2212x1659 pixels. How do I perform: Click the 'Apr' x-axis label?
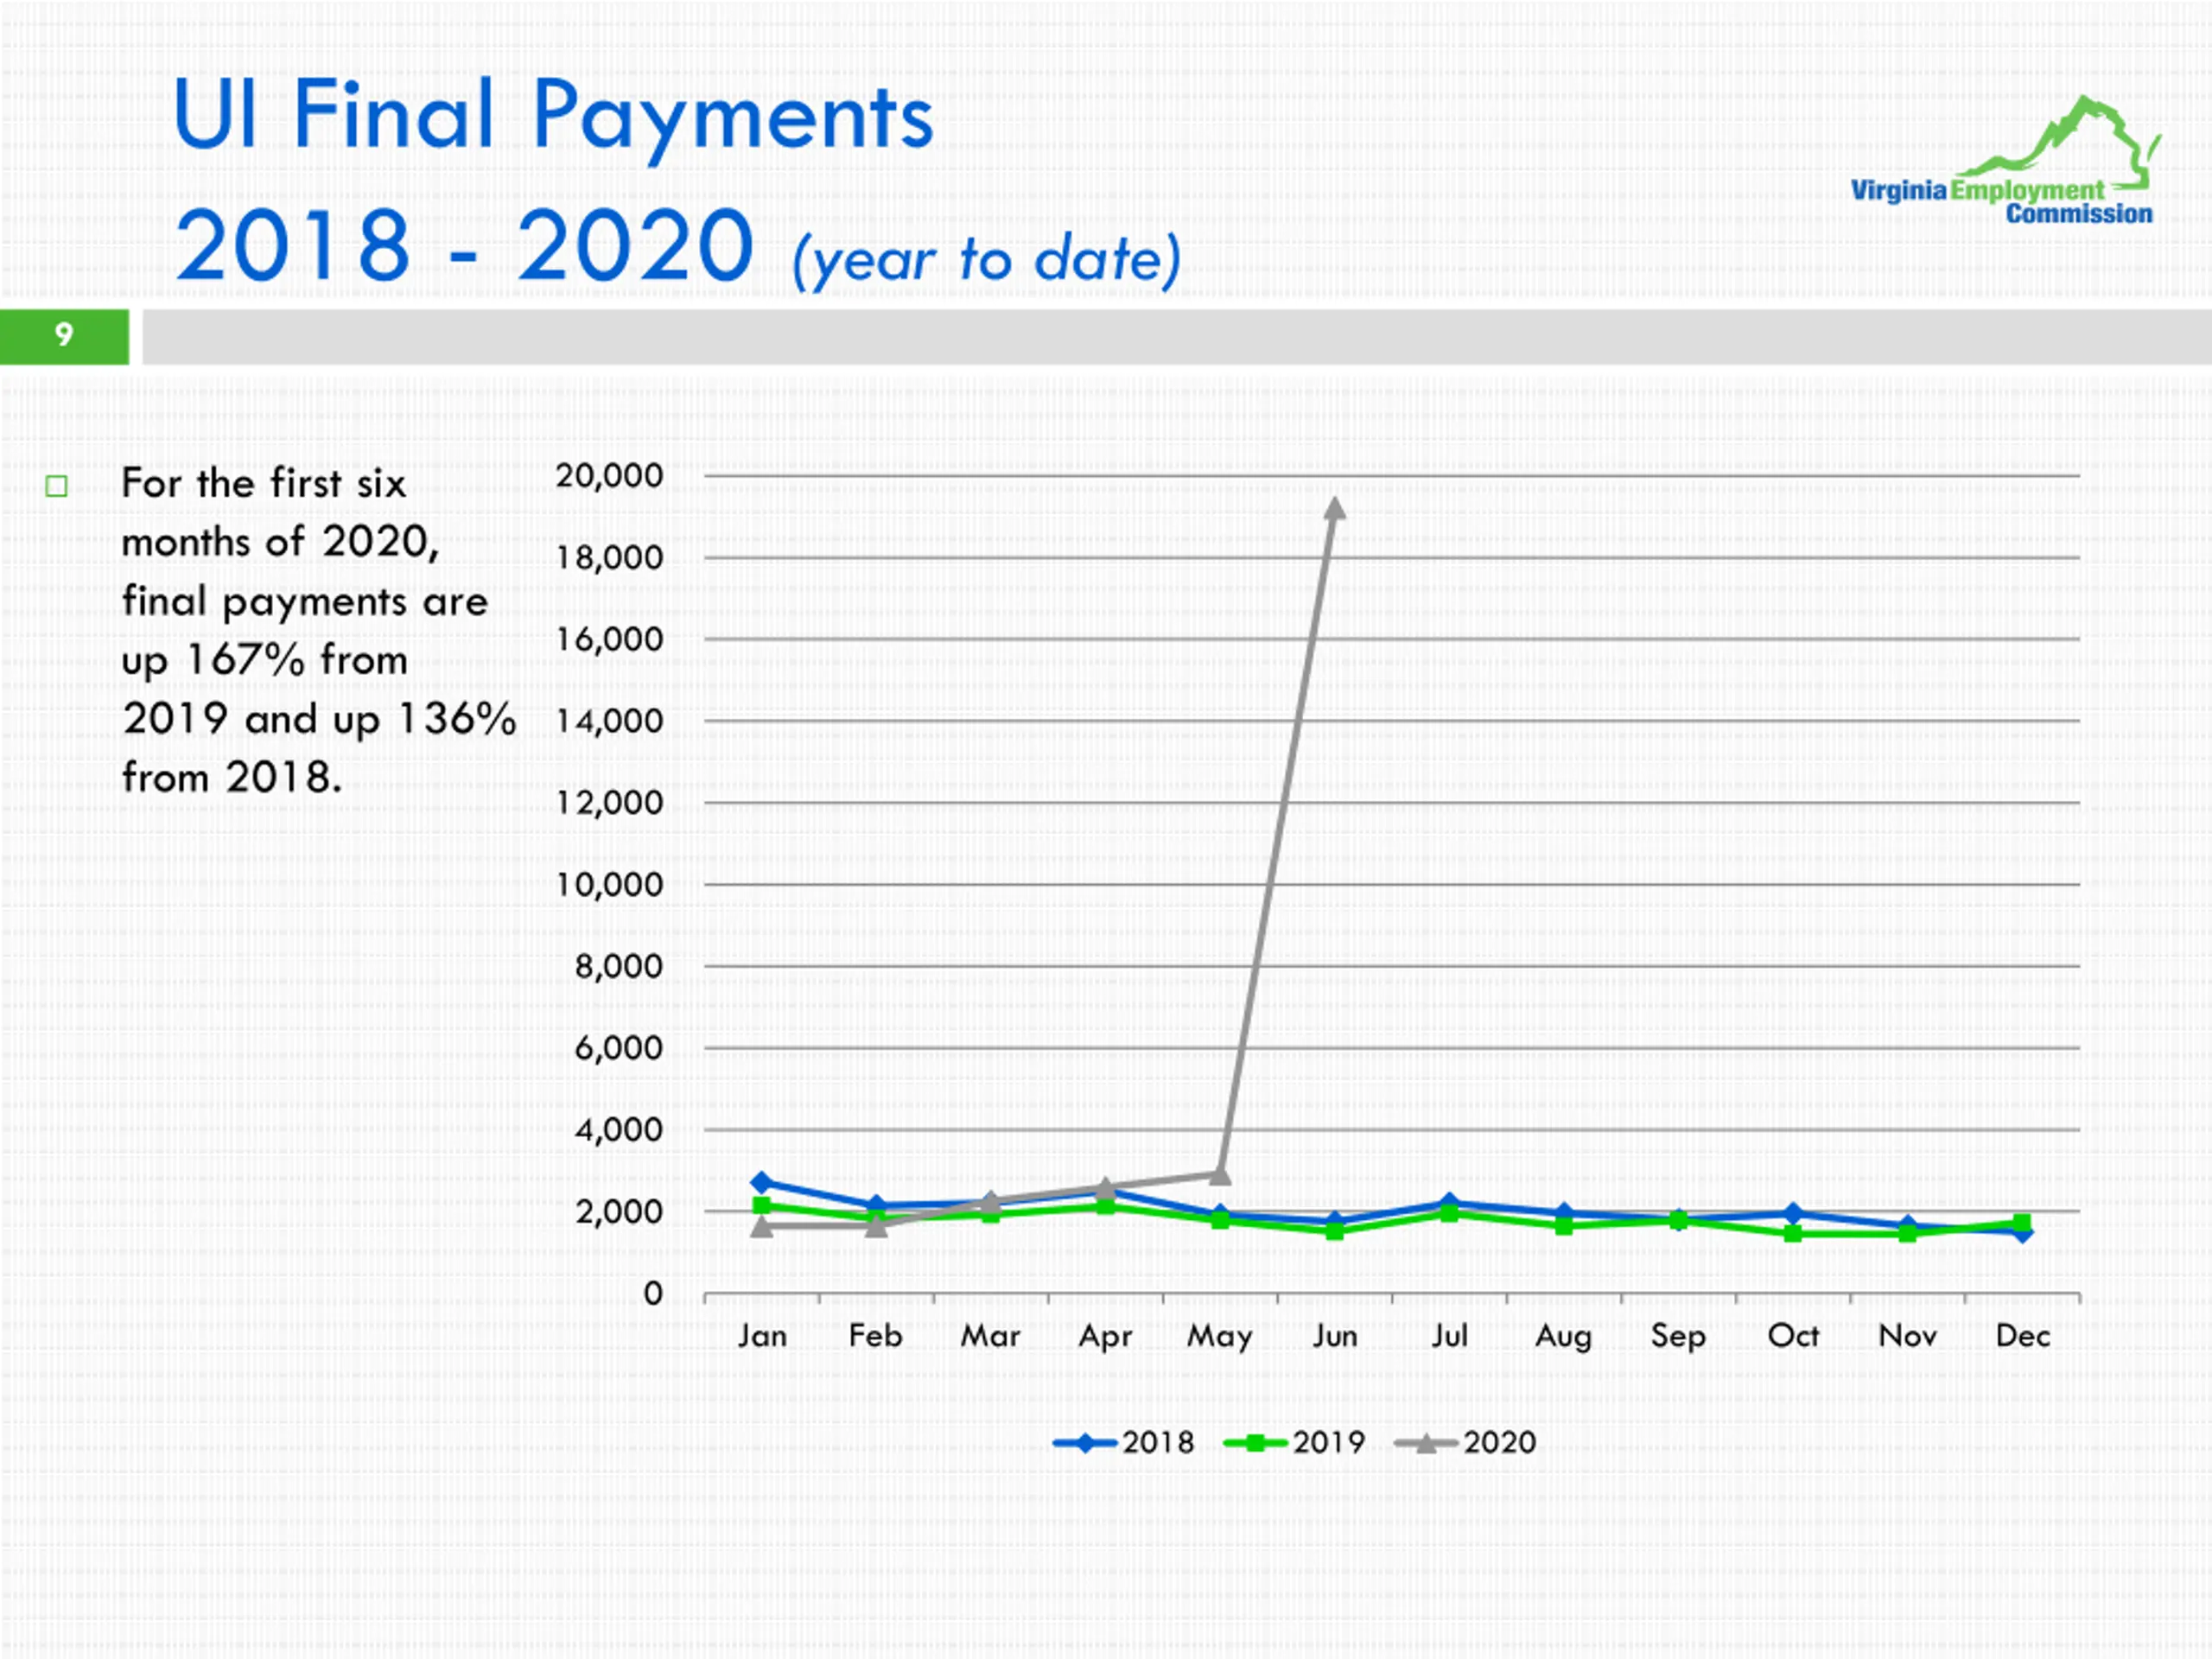coord(1105,1338)
